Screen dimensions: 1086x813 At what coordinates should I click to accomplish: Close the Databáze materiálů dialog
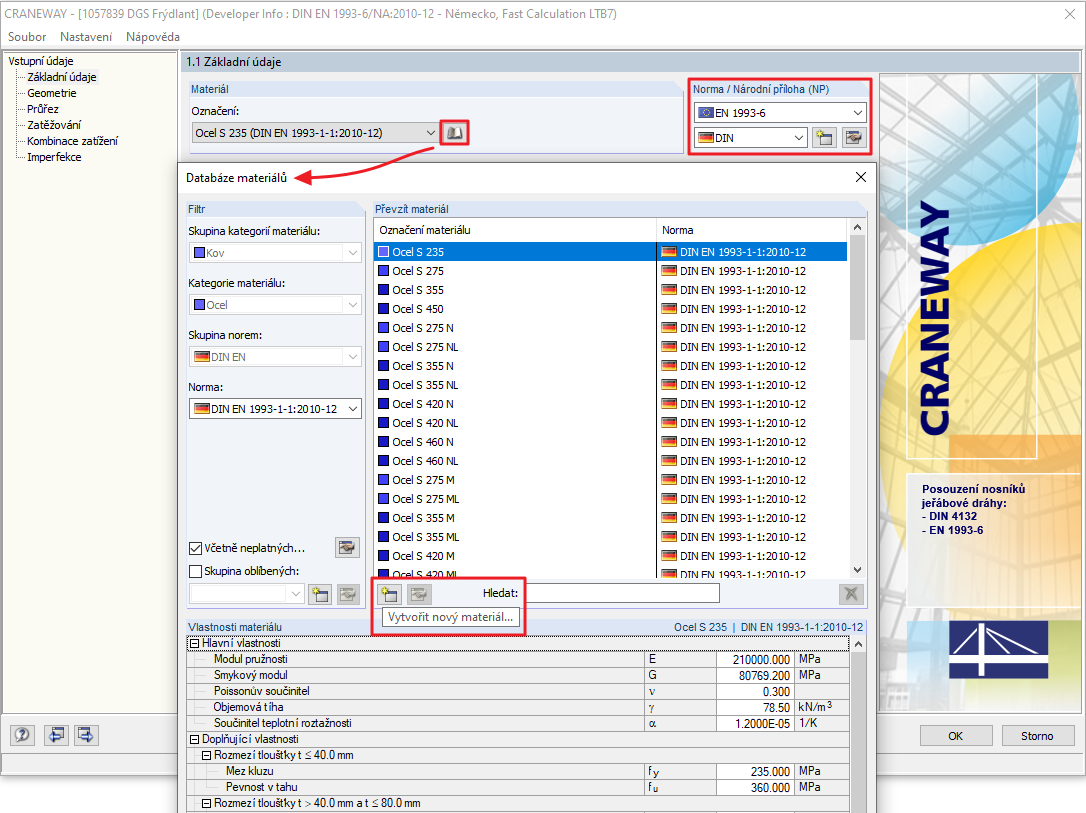(861, 177)
